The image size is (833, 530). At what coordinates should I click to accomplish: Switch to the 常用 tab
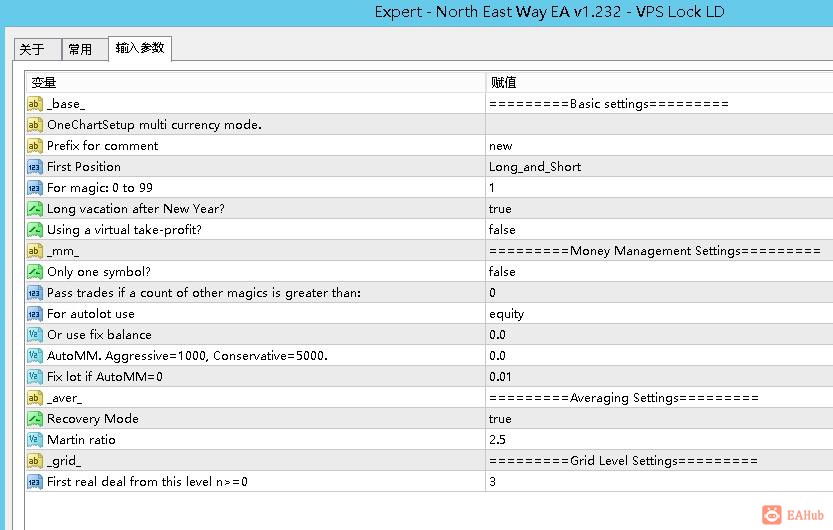pos(84,49)
